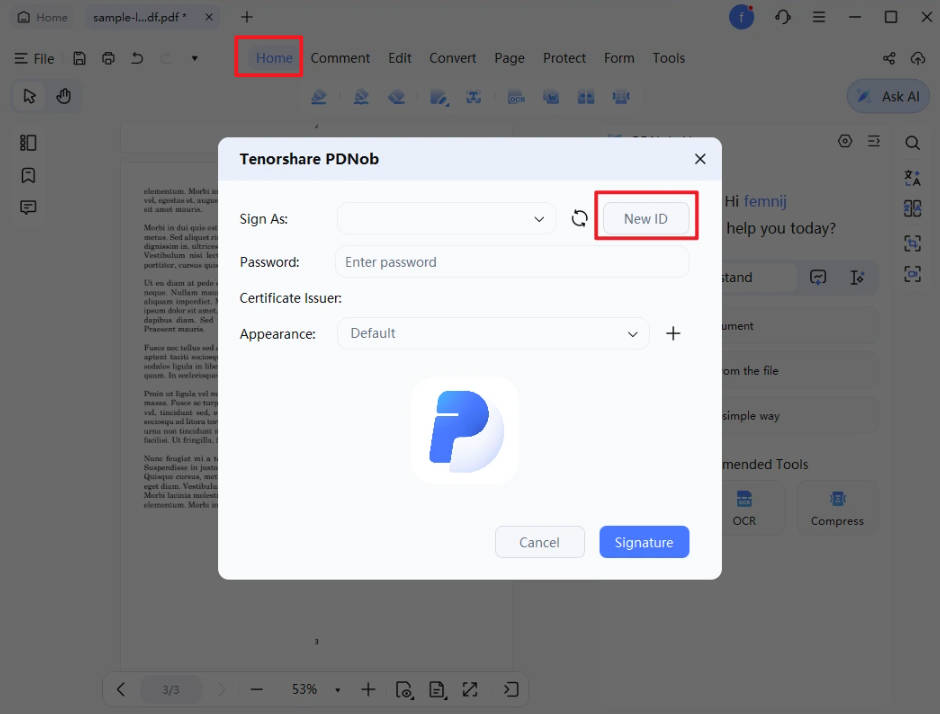Refresh the Sign As certificate list

(579, 219)
